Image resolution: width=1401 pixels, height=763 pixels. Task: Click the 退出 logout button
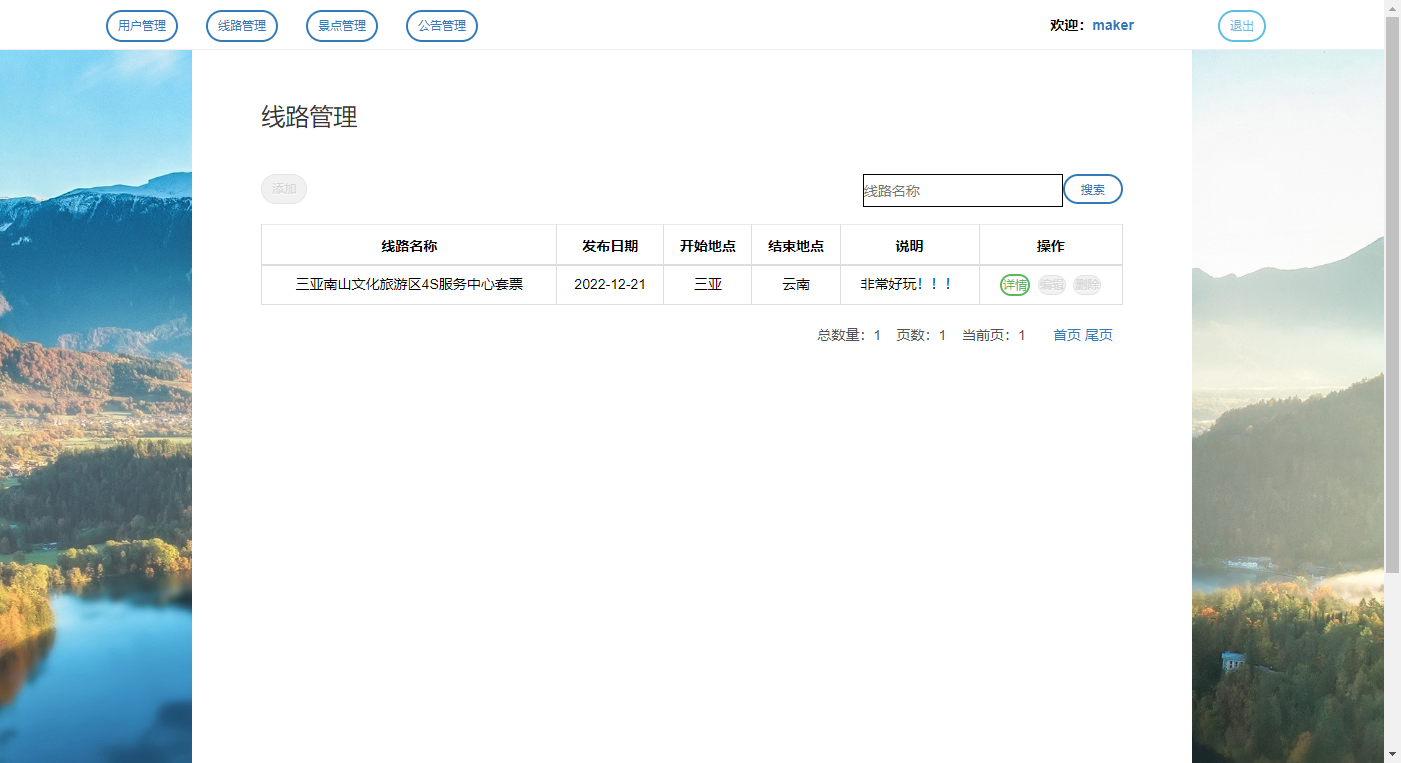[x=1242, y=26]
